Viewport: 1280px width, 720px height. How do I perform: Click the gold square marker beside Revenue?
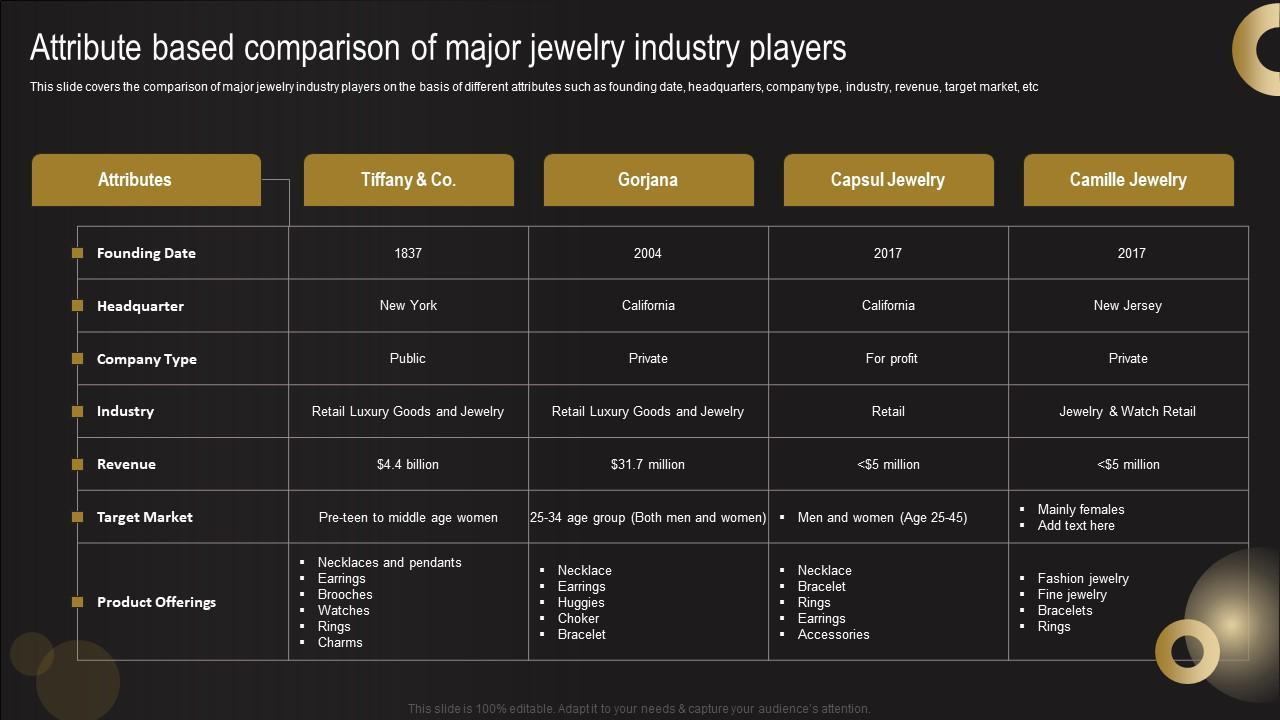[77, 464]
